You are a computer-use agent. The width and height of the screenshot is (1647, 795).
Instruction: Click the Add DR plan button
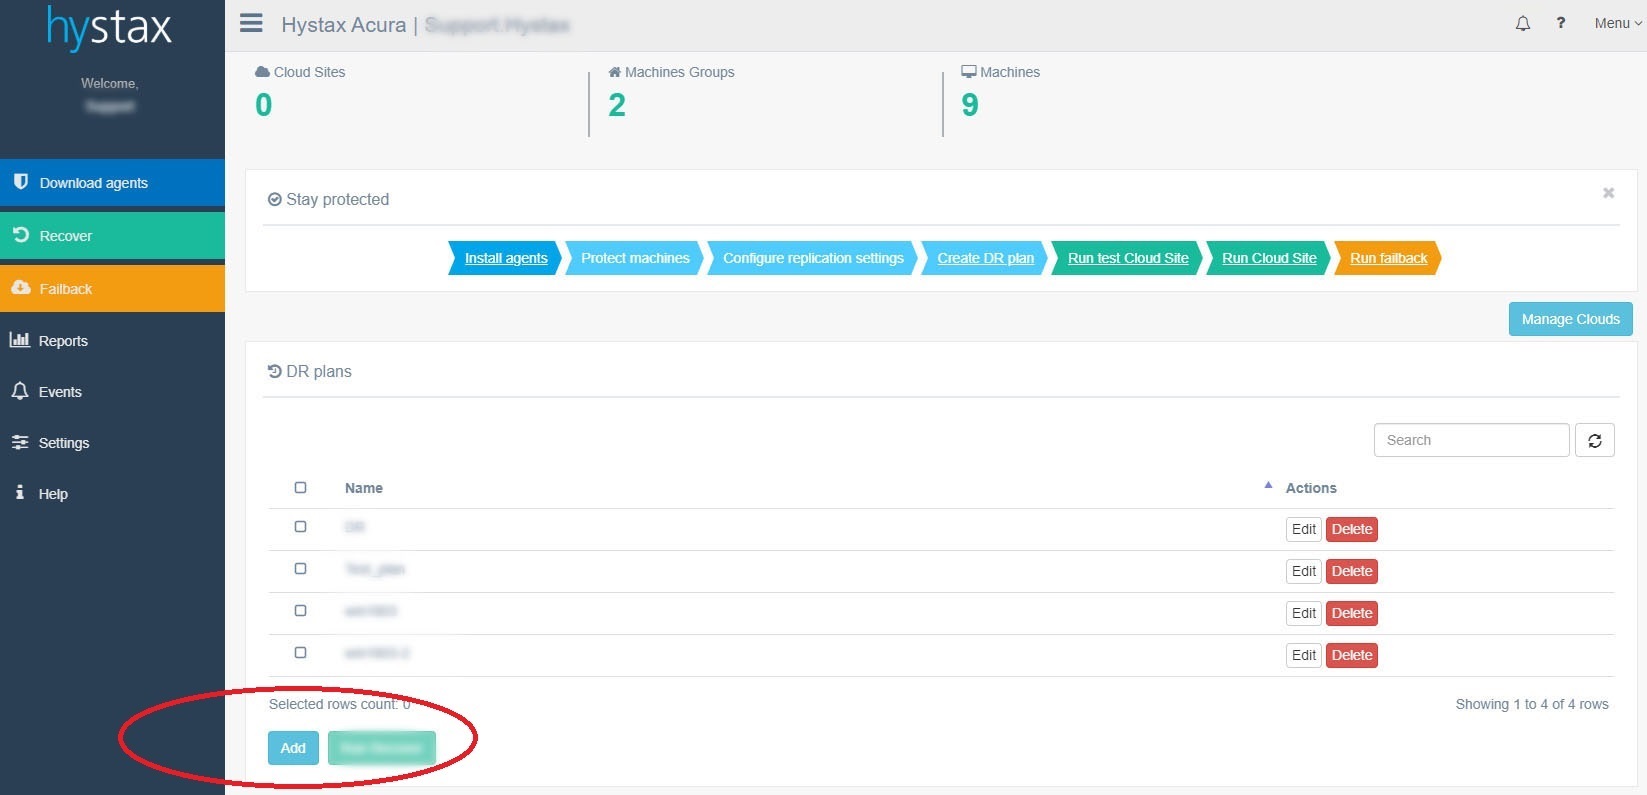pyautogui.click(x=293, y=748)
